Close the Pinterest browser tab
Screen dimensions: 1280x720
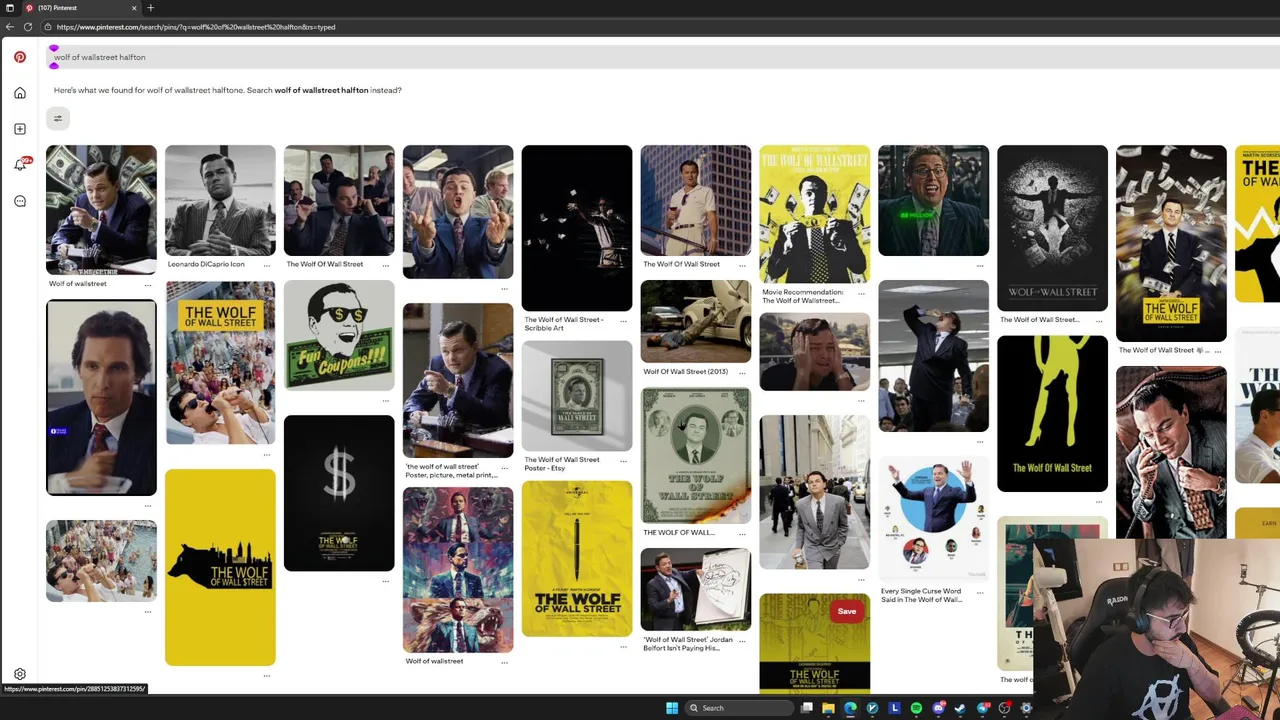(134, 8)
